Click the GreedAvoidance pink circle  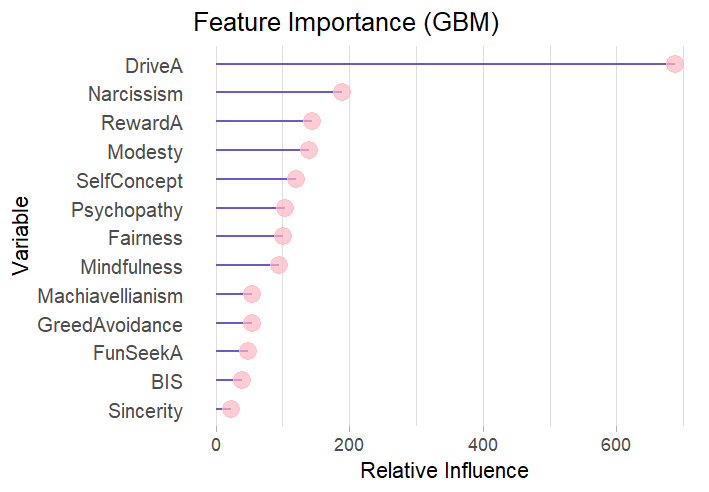point(252,323)
